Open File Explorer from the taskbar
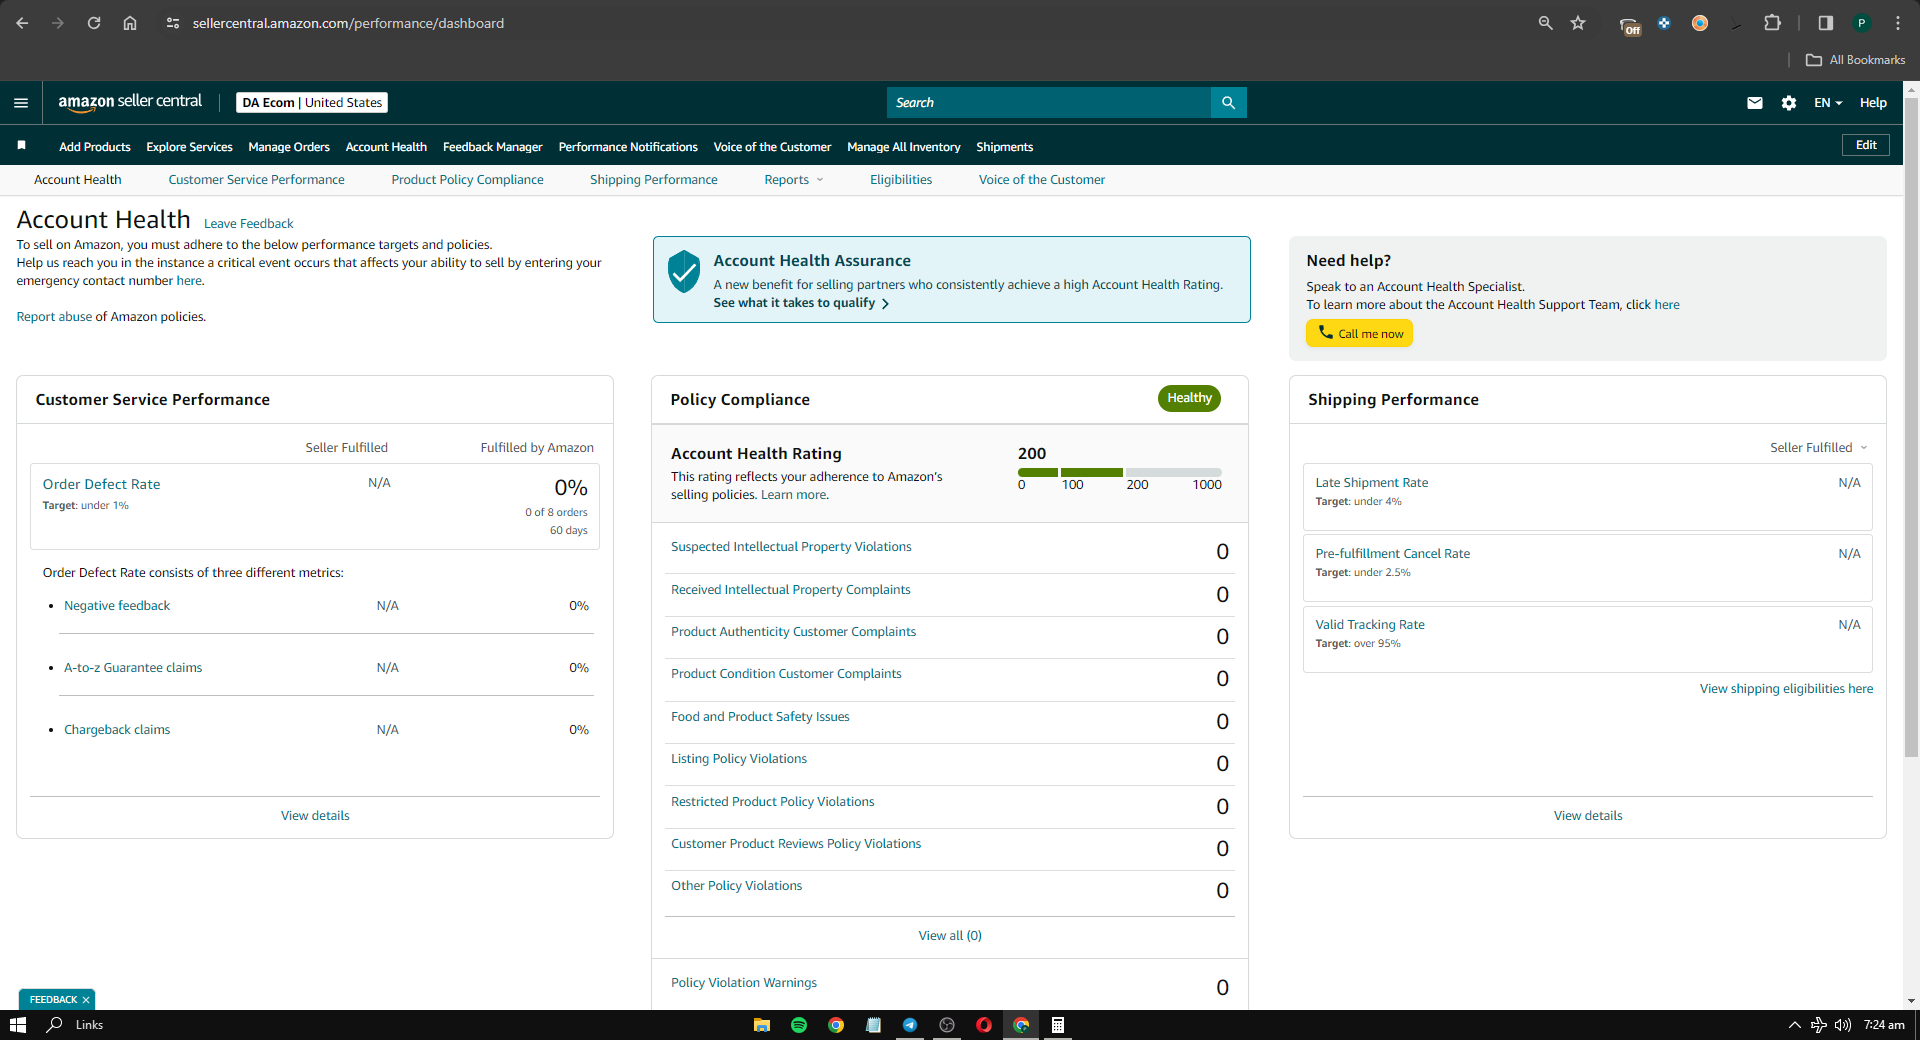Image resolution: width=1920 pixels, height=1040 pixels. (x=762, y=1025)
